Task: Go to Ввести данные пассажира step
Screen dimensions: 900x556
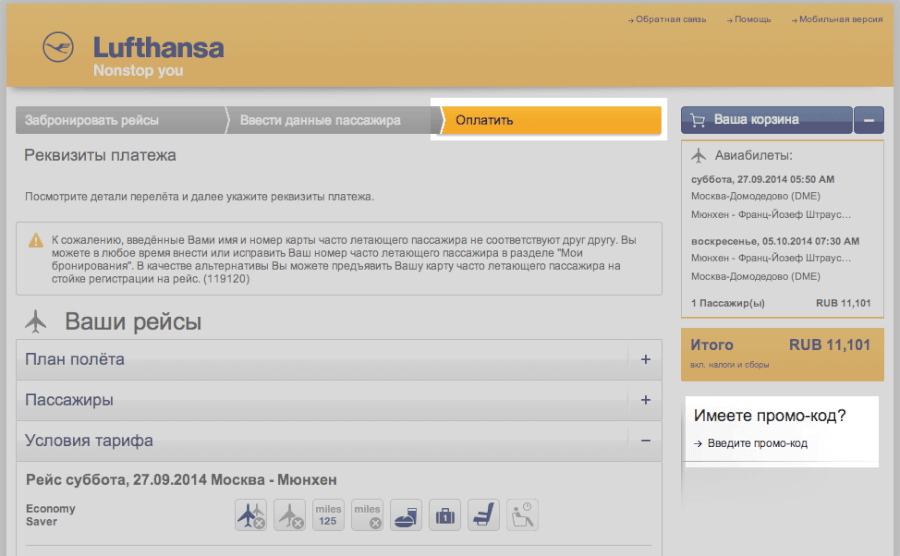Action: [x=320, y=120]
